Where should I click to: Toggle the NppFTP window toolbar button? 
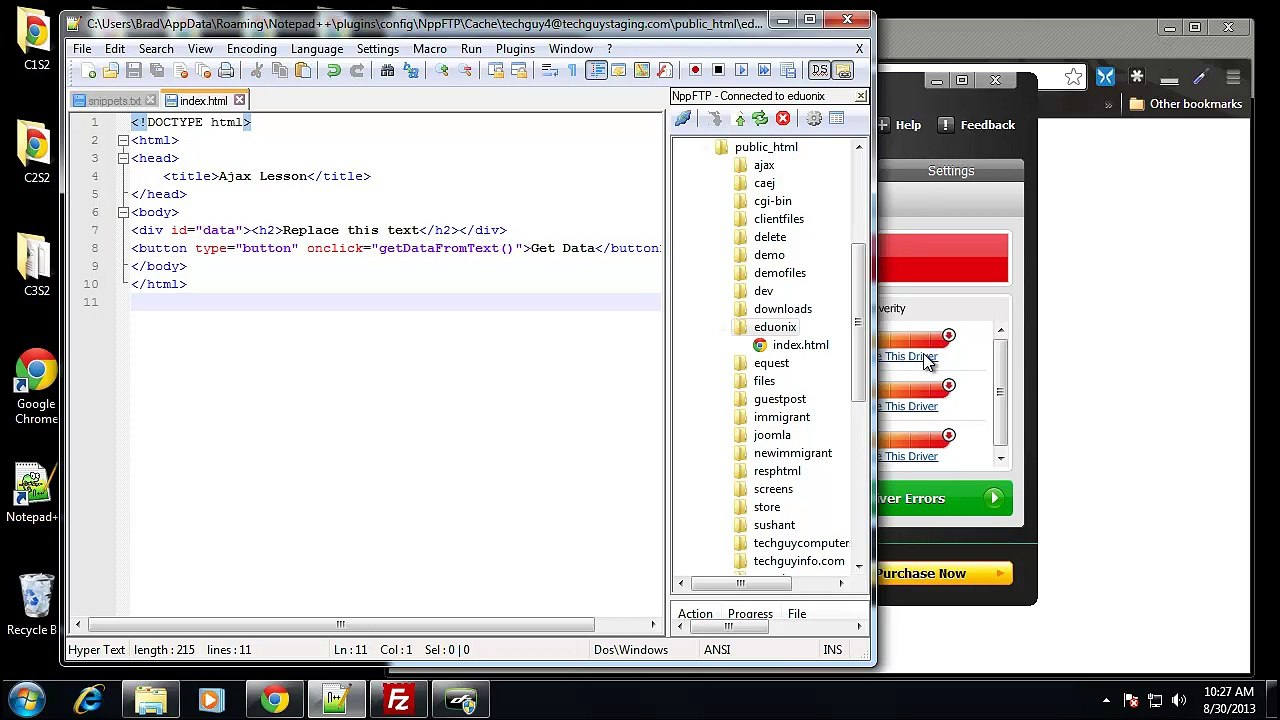click(843, 70)
